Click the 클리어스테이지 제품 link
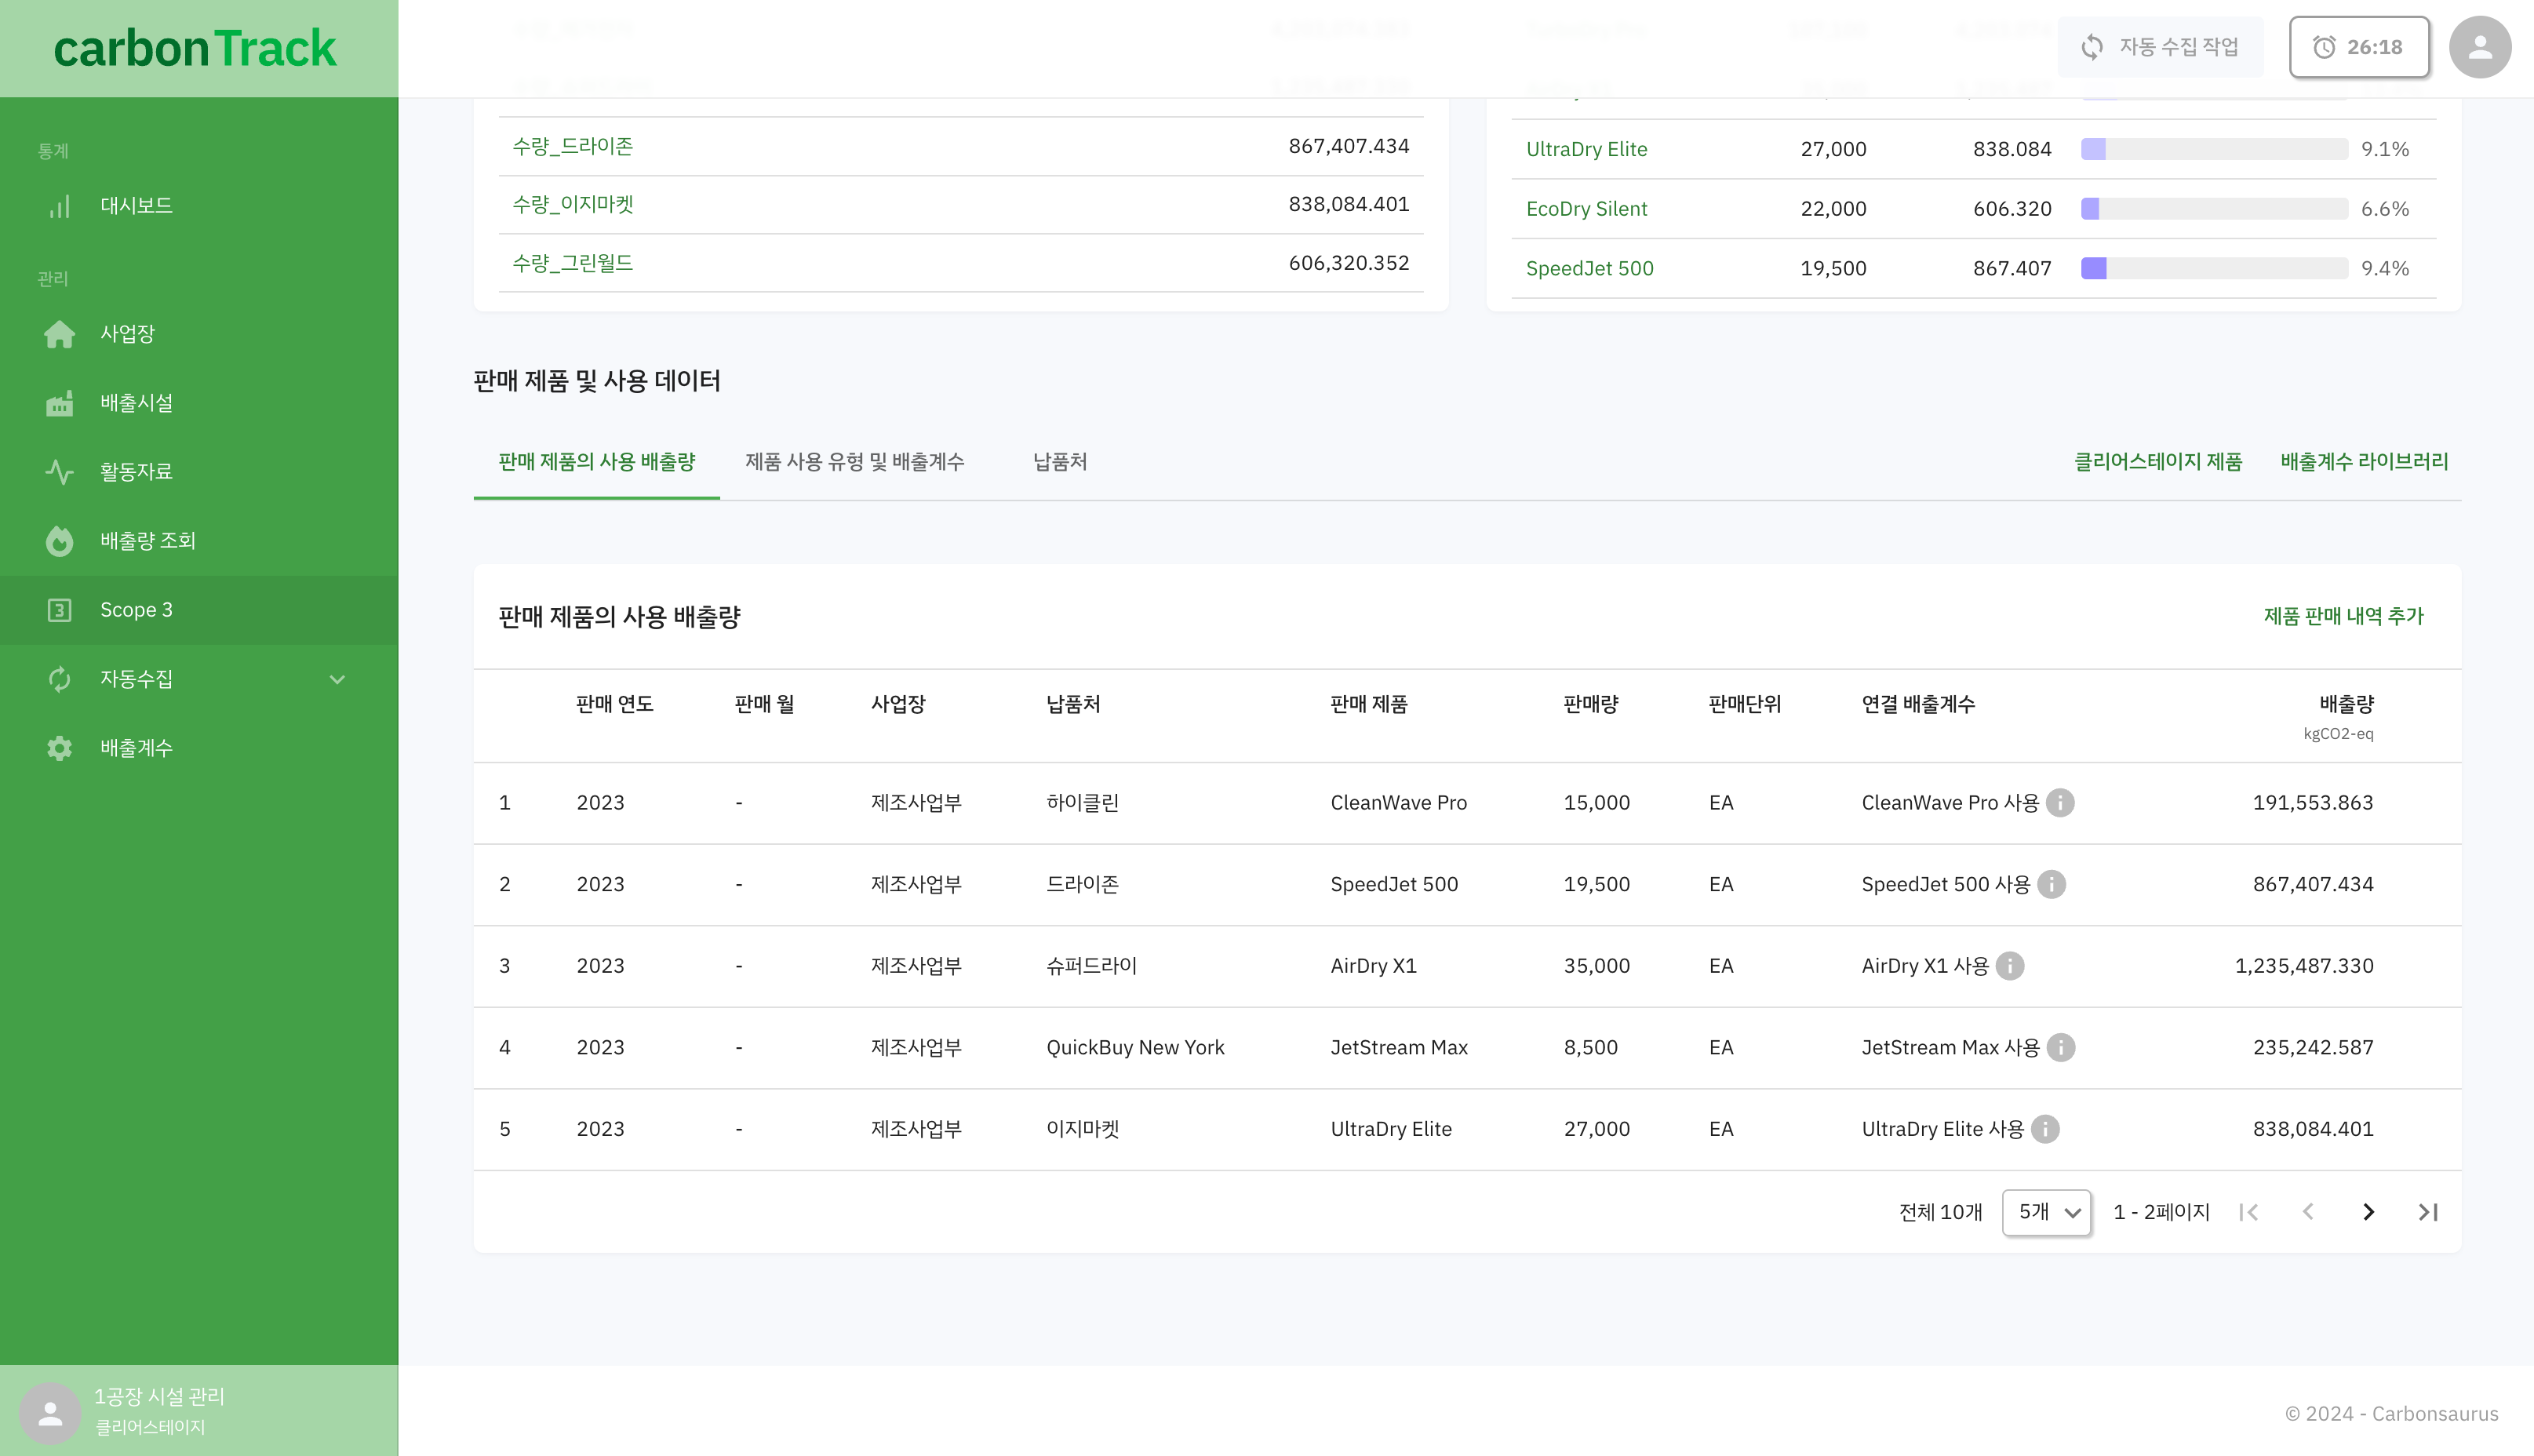 pyautogui.click(x=2158, y=461)
